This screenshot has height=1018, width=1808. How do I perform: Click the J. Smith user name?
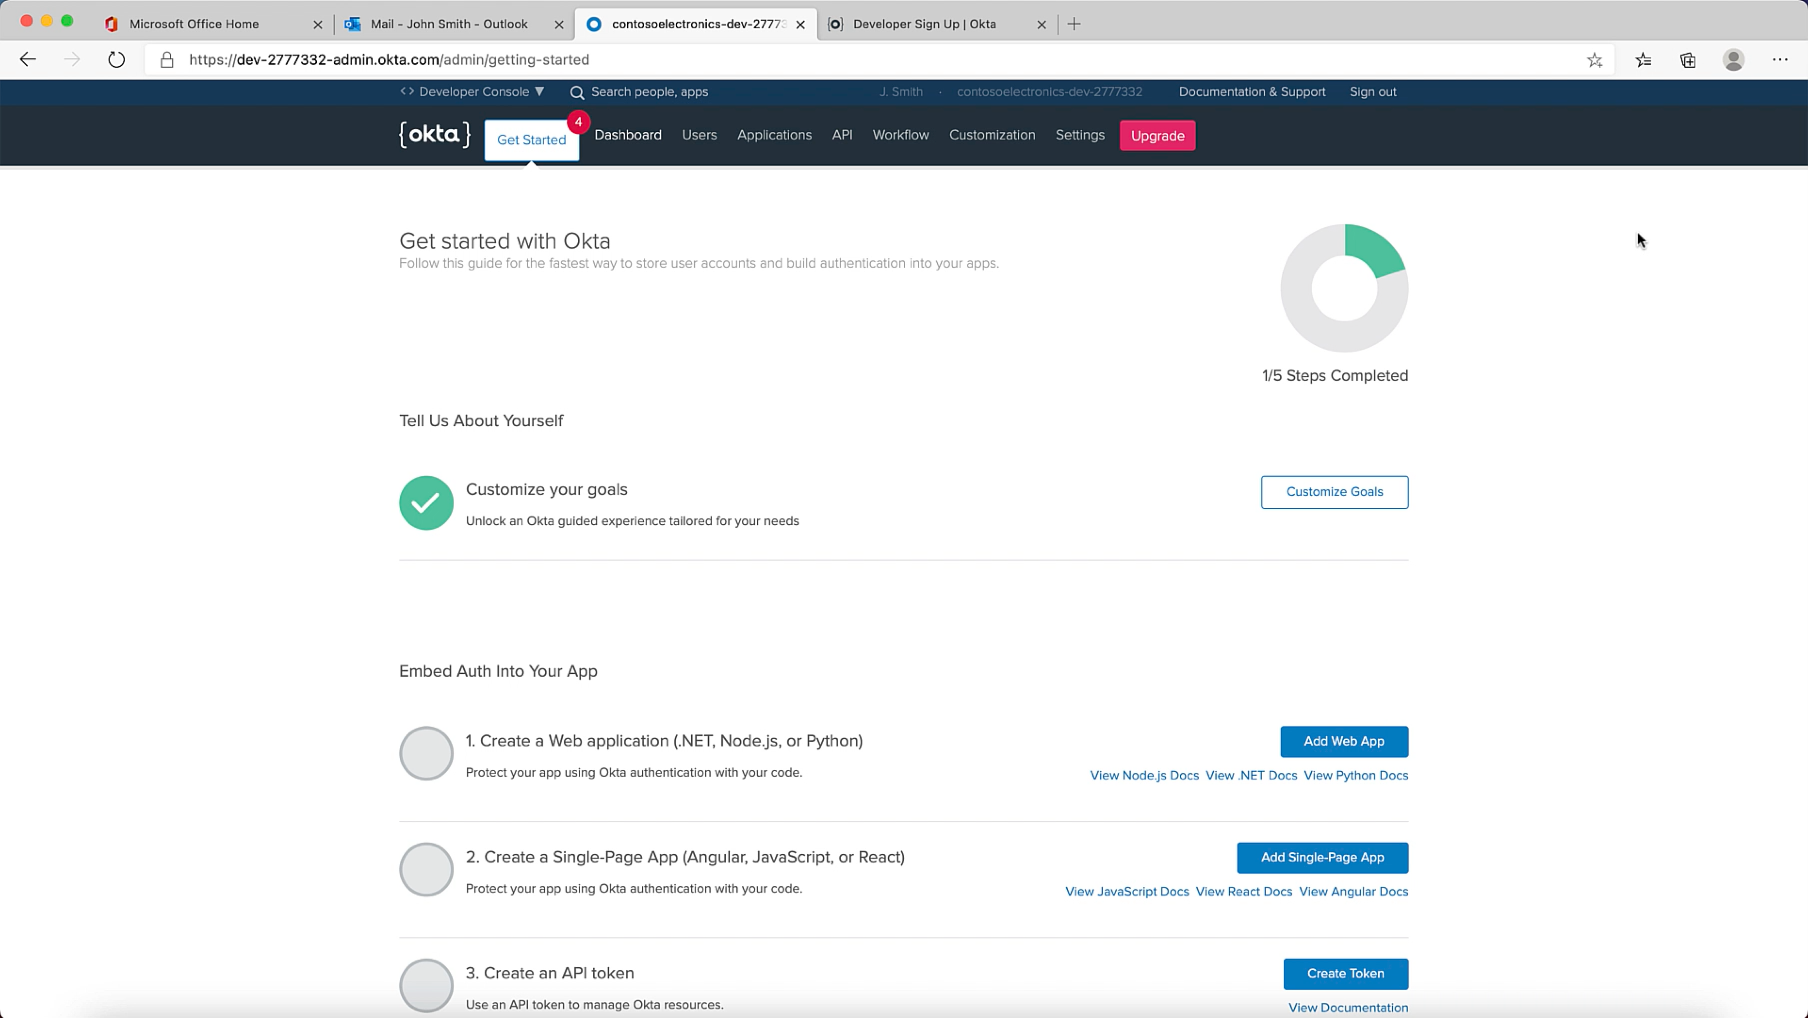coord(901,92)
